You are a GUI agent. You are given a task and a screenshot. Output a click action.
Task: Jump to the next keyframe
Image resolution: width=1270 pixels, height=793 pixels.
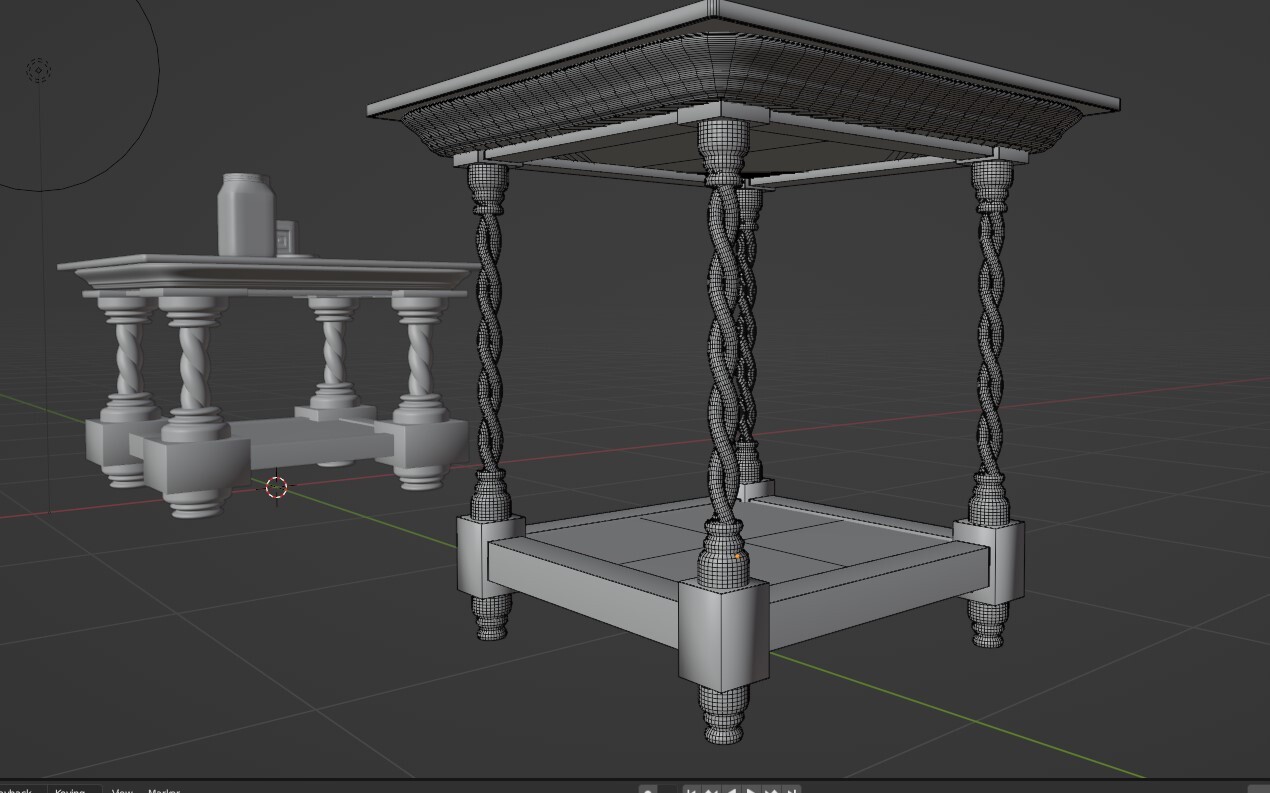(x=770, y=790)
